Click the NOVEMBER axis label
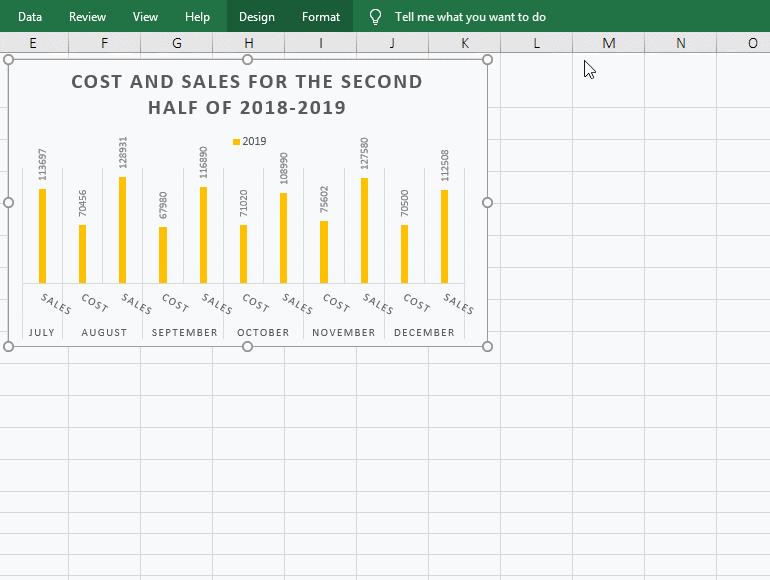The width and height of the screenshot is (770, 580). (344, 332)
